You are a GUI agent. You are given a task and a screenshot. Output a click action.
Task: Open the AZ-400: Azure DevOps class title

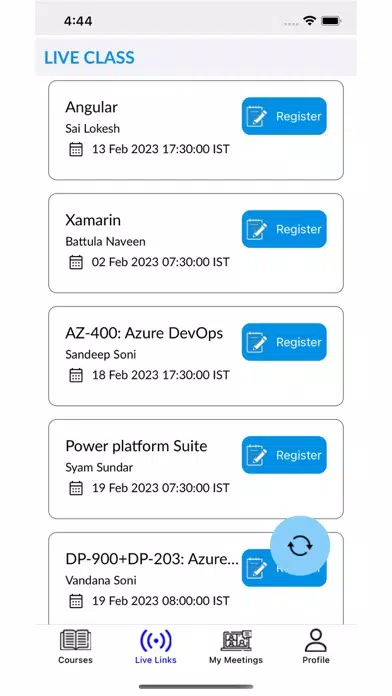[144, 333]
